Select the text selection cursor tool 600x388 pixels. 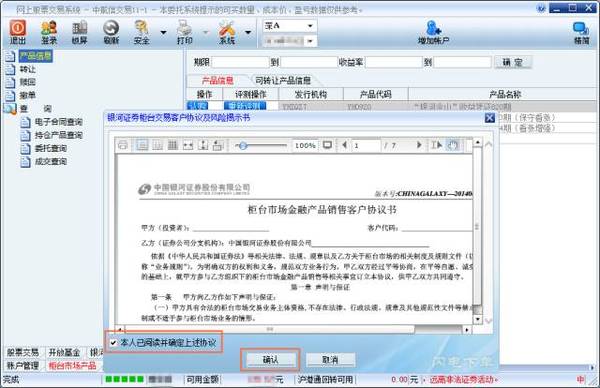pos(437,145)
